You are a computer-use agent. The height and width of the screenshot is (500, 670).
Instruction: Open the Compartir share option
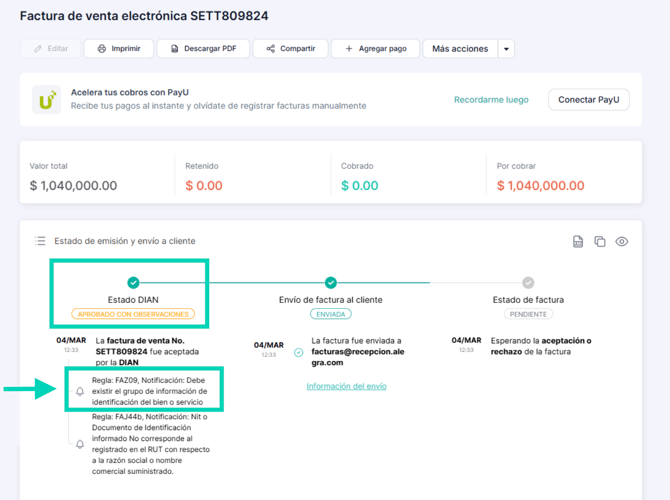pos(290,49)
